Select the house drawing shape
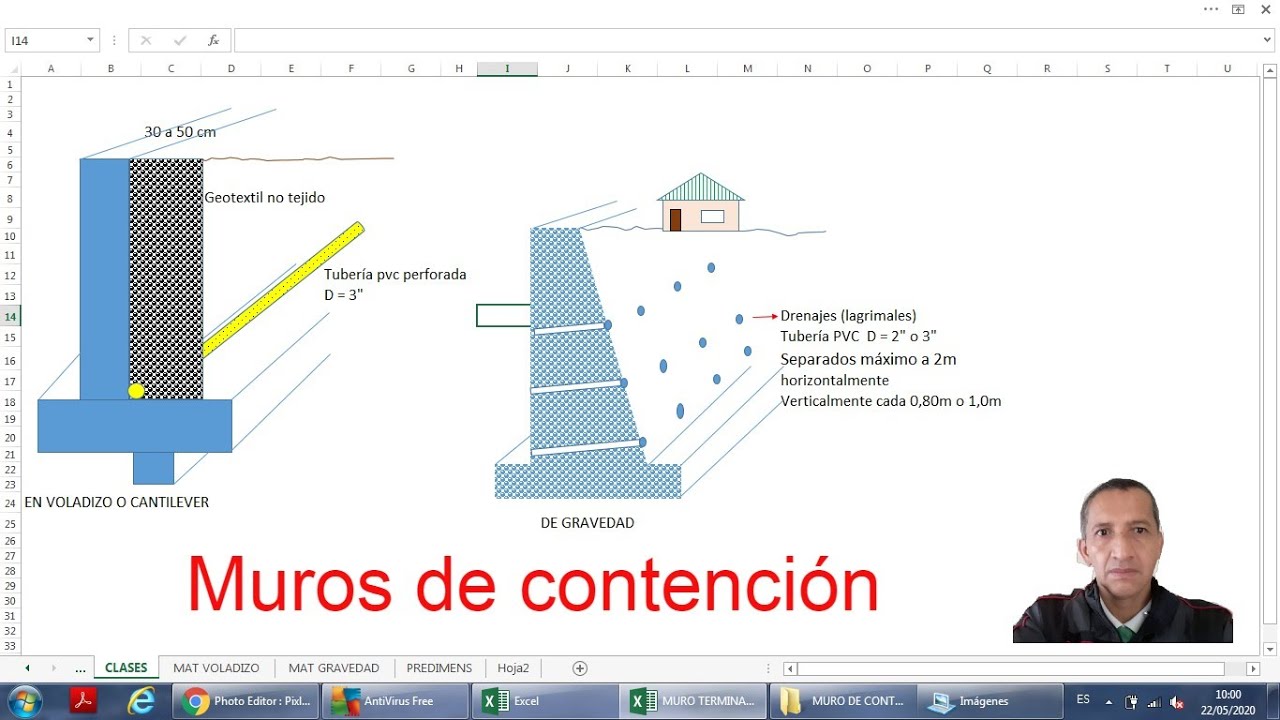The height and width of the screenshot is (720, 1280). pyautogui.click(x=701, y=202)
